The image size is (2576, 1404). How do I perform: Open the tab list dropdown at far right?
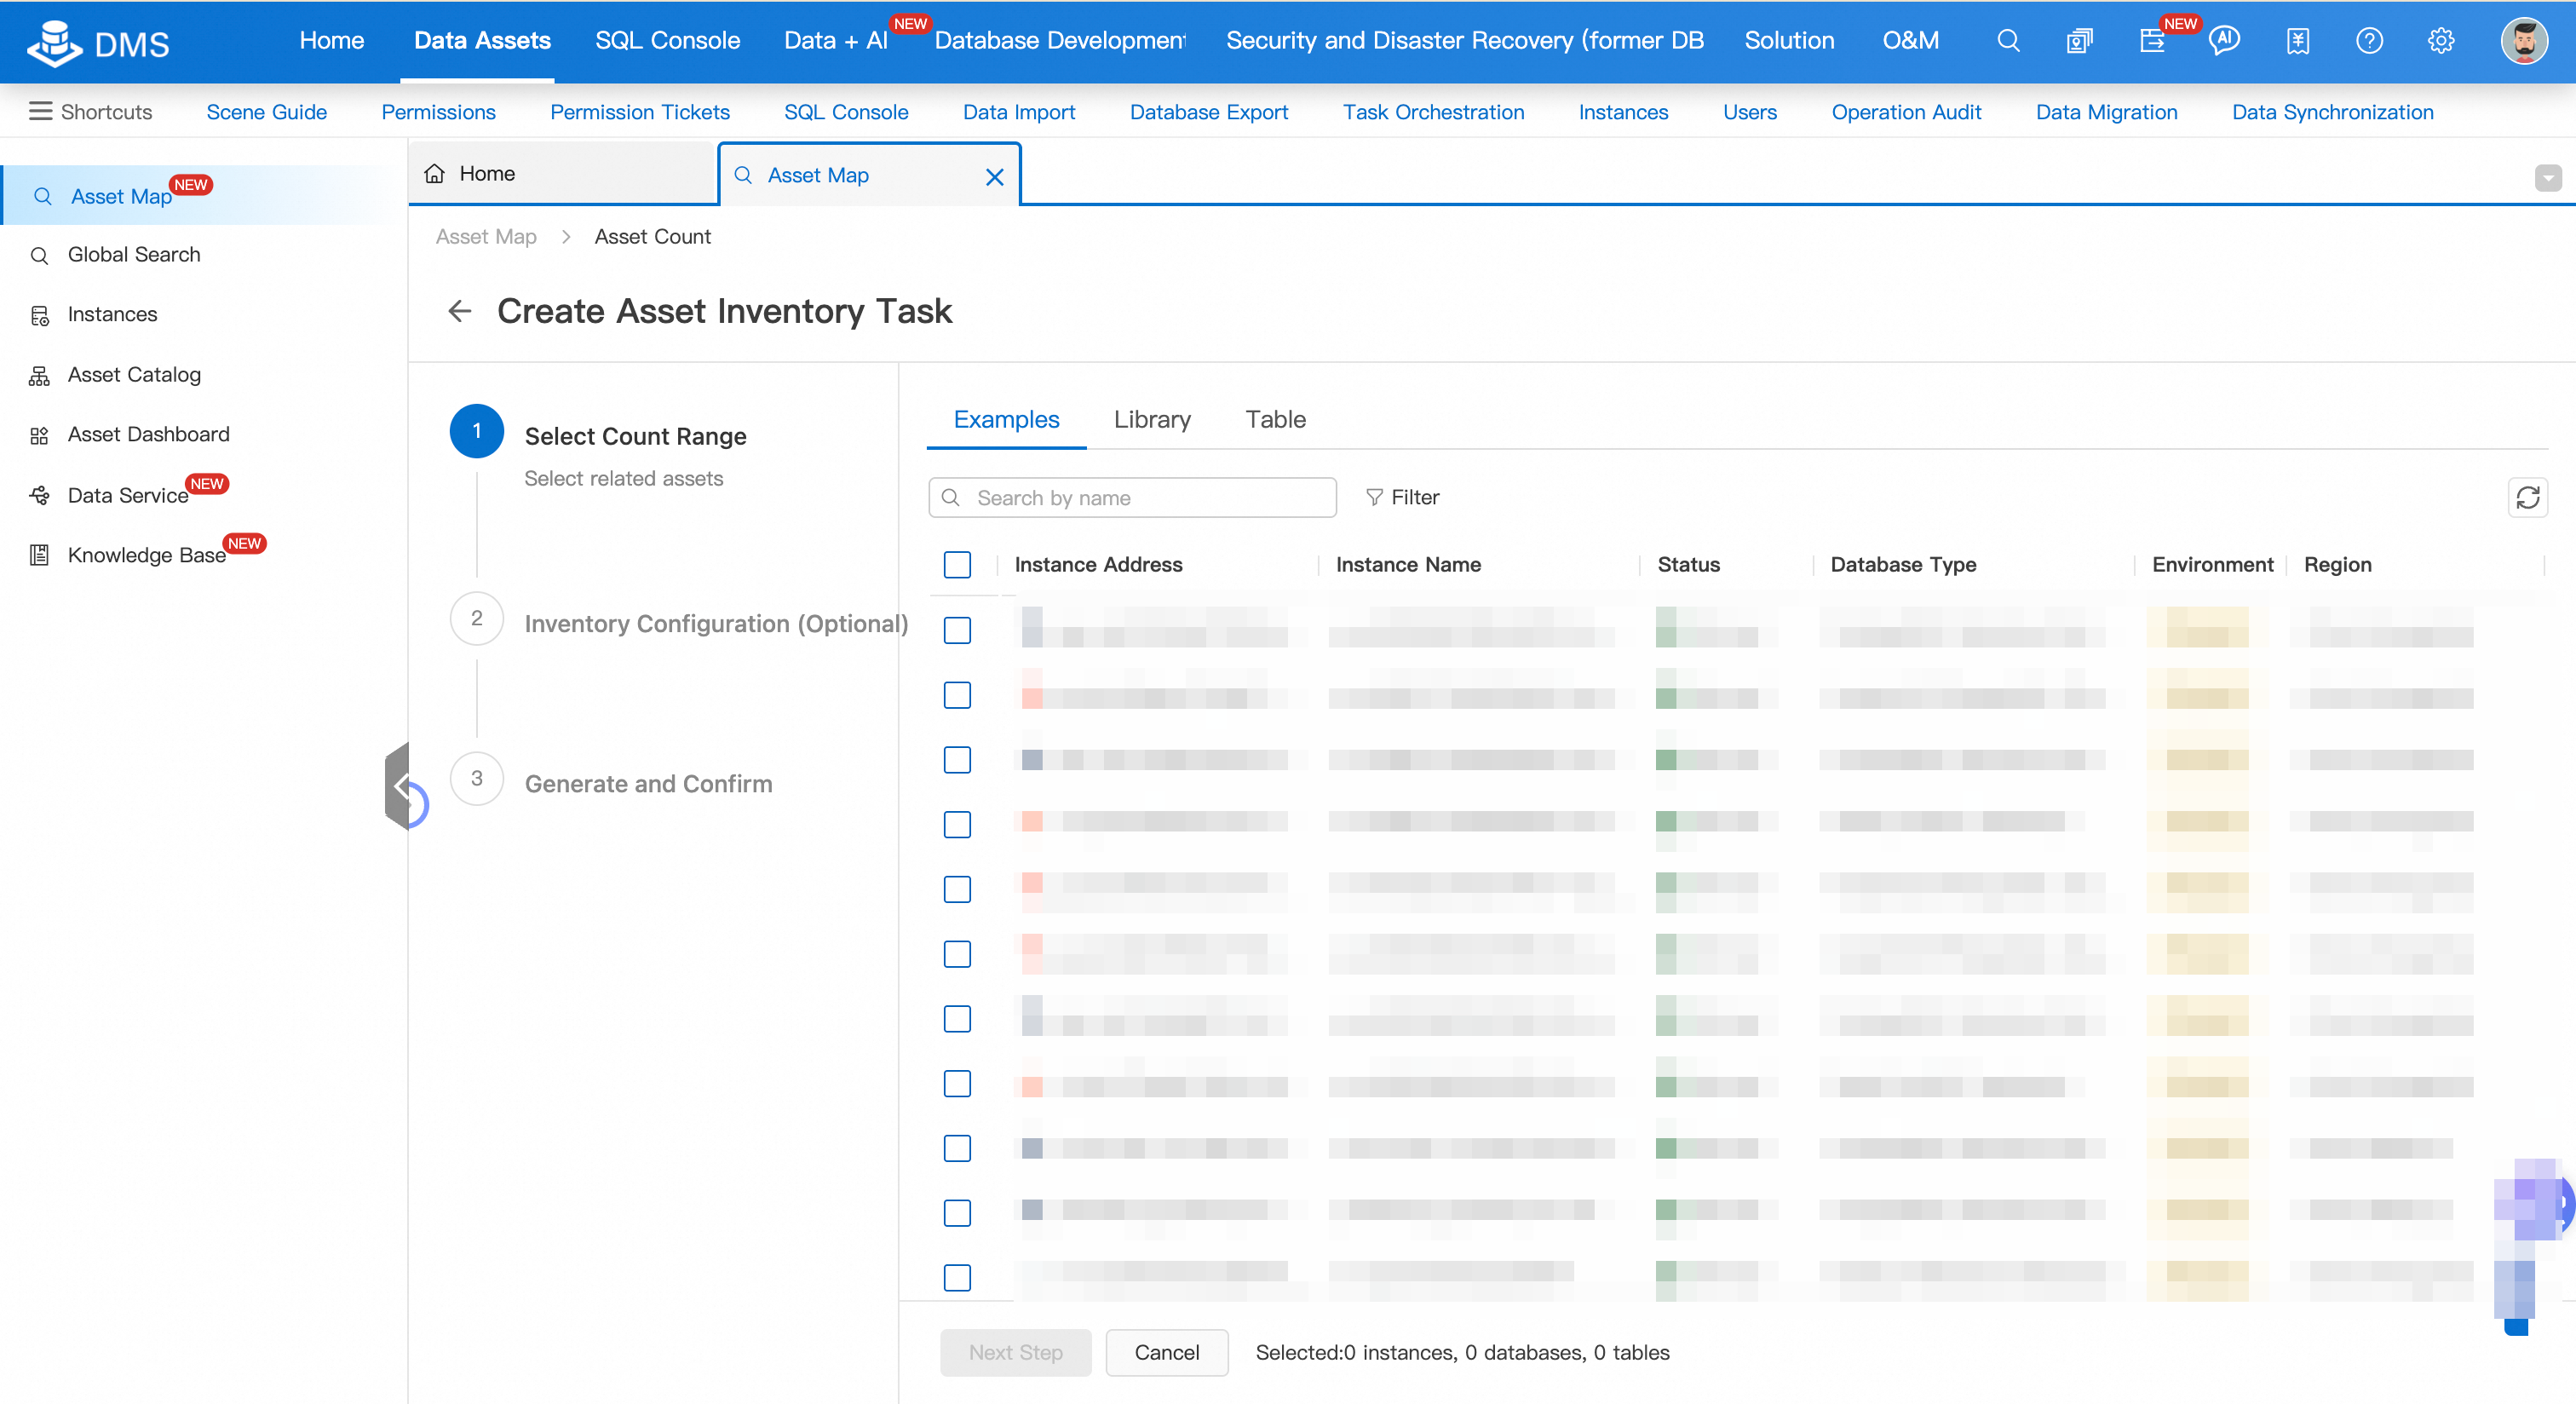click(2548, 178)
